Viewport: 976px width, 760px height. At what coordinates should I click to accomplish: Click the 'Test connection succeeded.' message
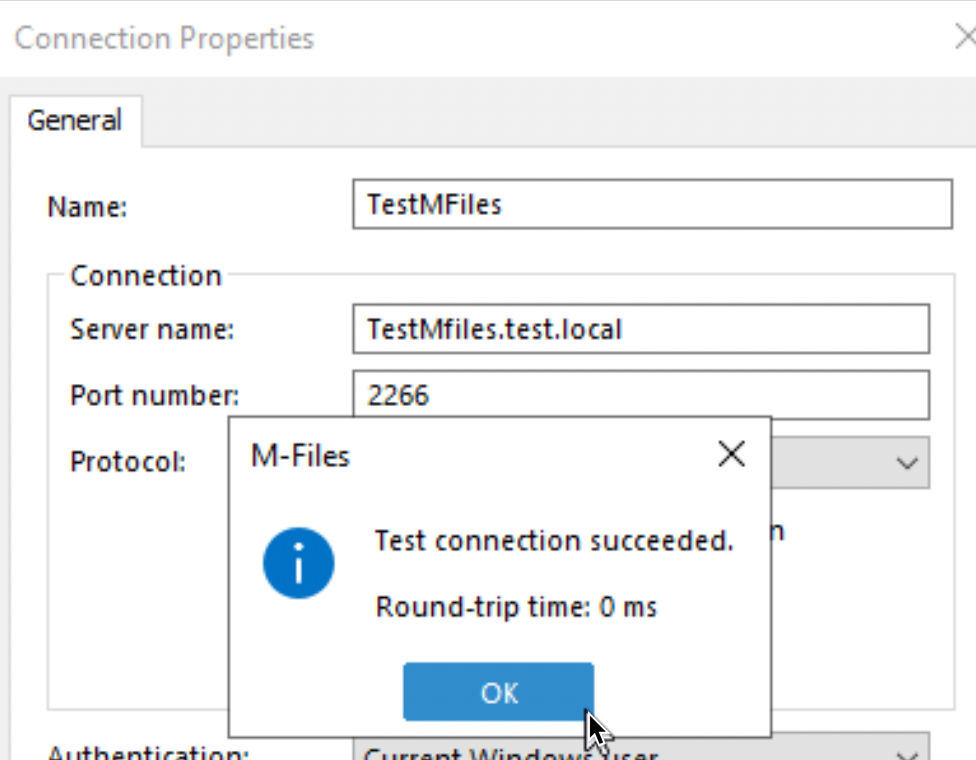pos(554,540)
